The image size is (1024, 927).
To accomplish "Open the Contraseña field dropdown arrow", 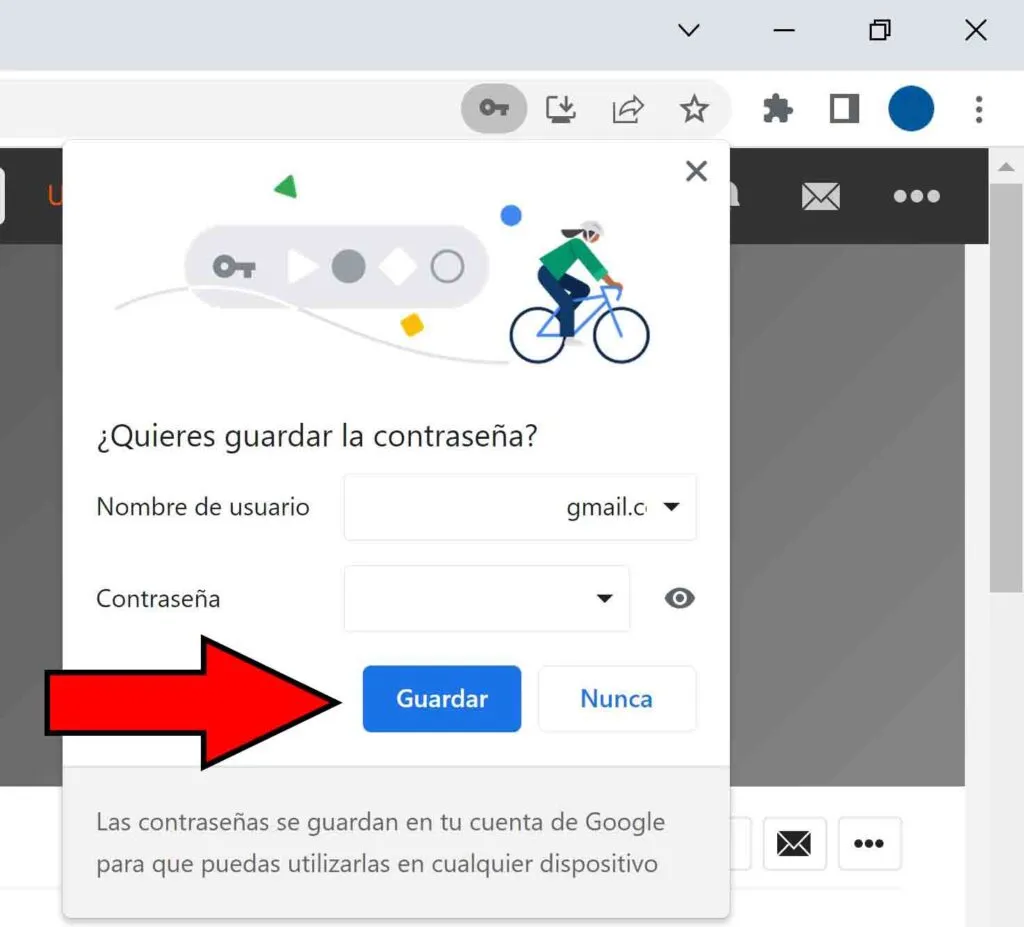I will (604, 598).
